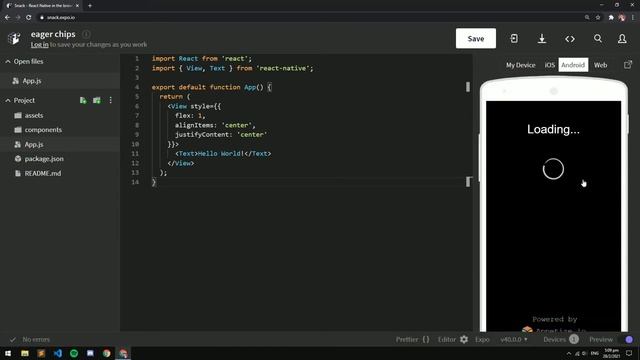Click the Devices count badge
This screenshot has height=360, width=640.
[x=573, y=339]
